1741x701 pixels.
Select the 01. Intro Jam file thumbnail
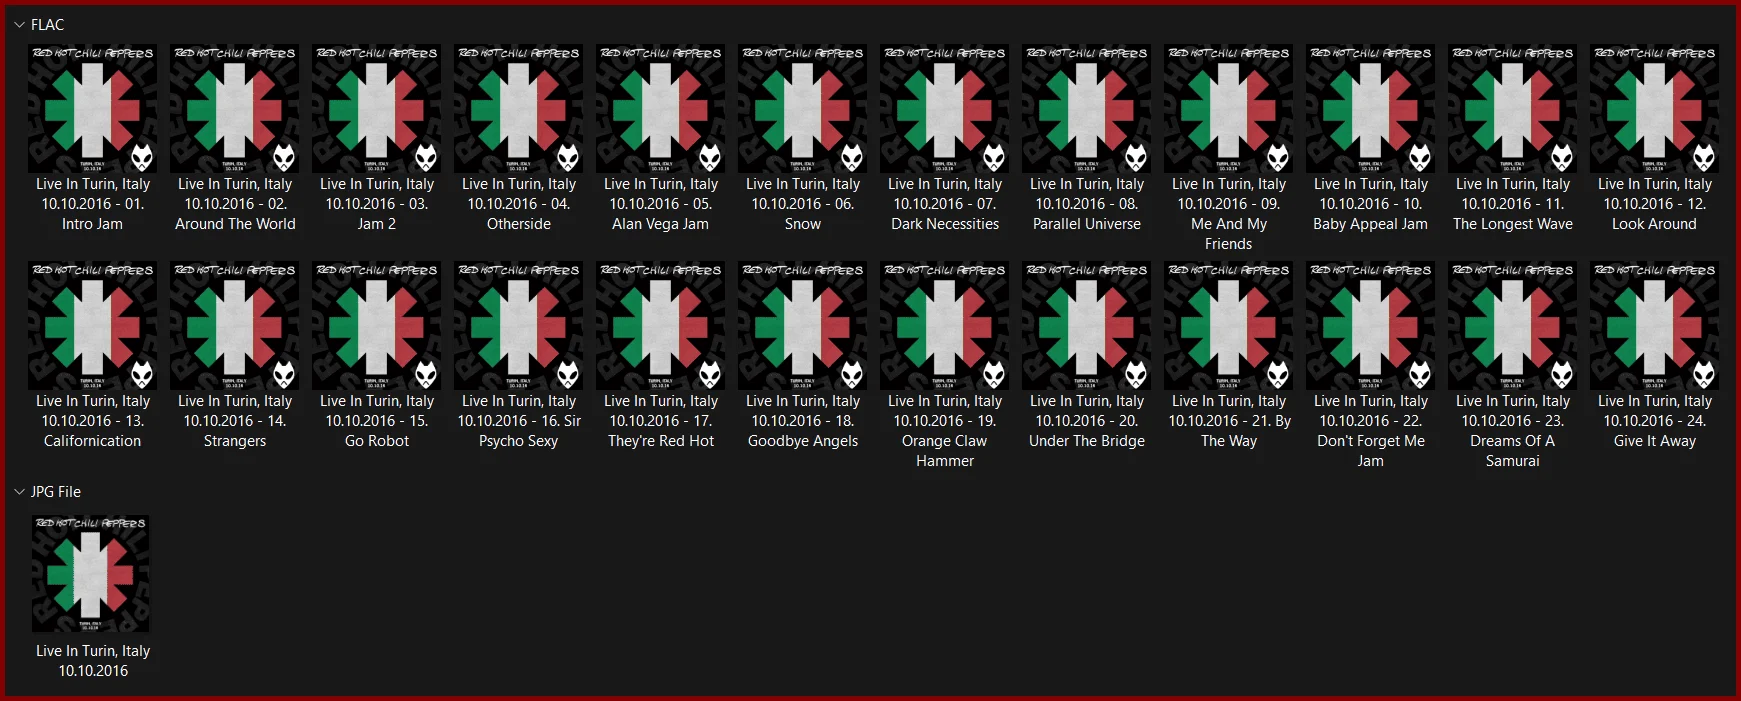[93, 109]
